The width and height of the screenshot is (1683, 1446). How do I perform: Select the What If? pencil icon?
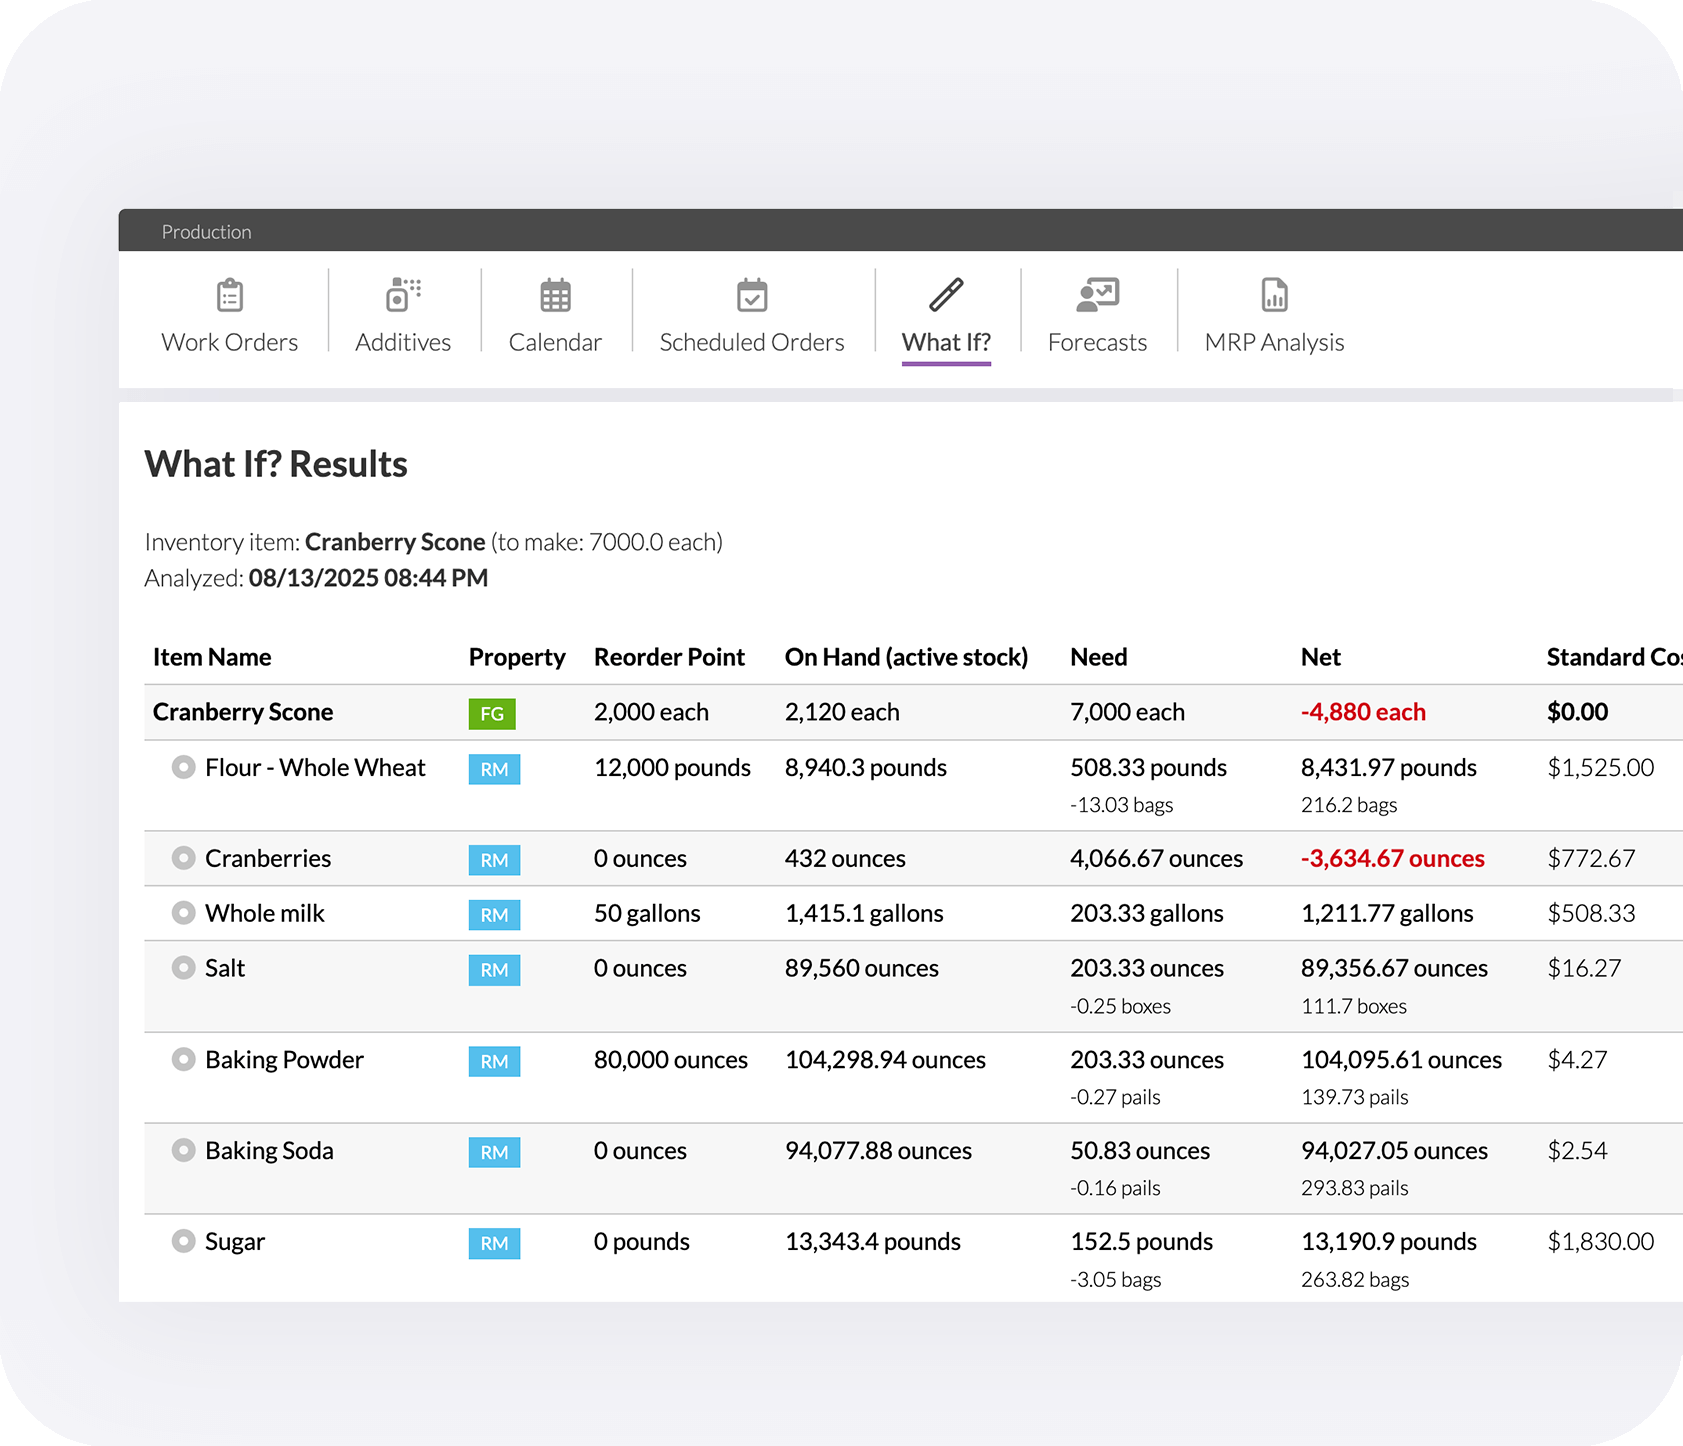pos(946,296)
